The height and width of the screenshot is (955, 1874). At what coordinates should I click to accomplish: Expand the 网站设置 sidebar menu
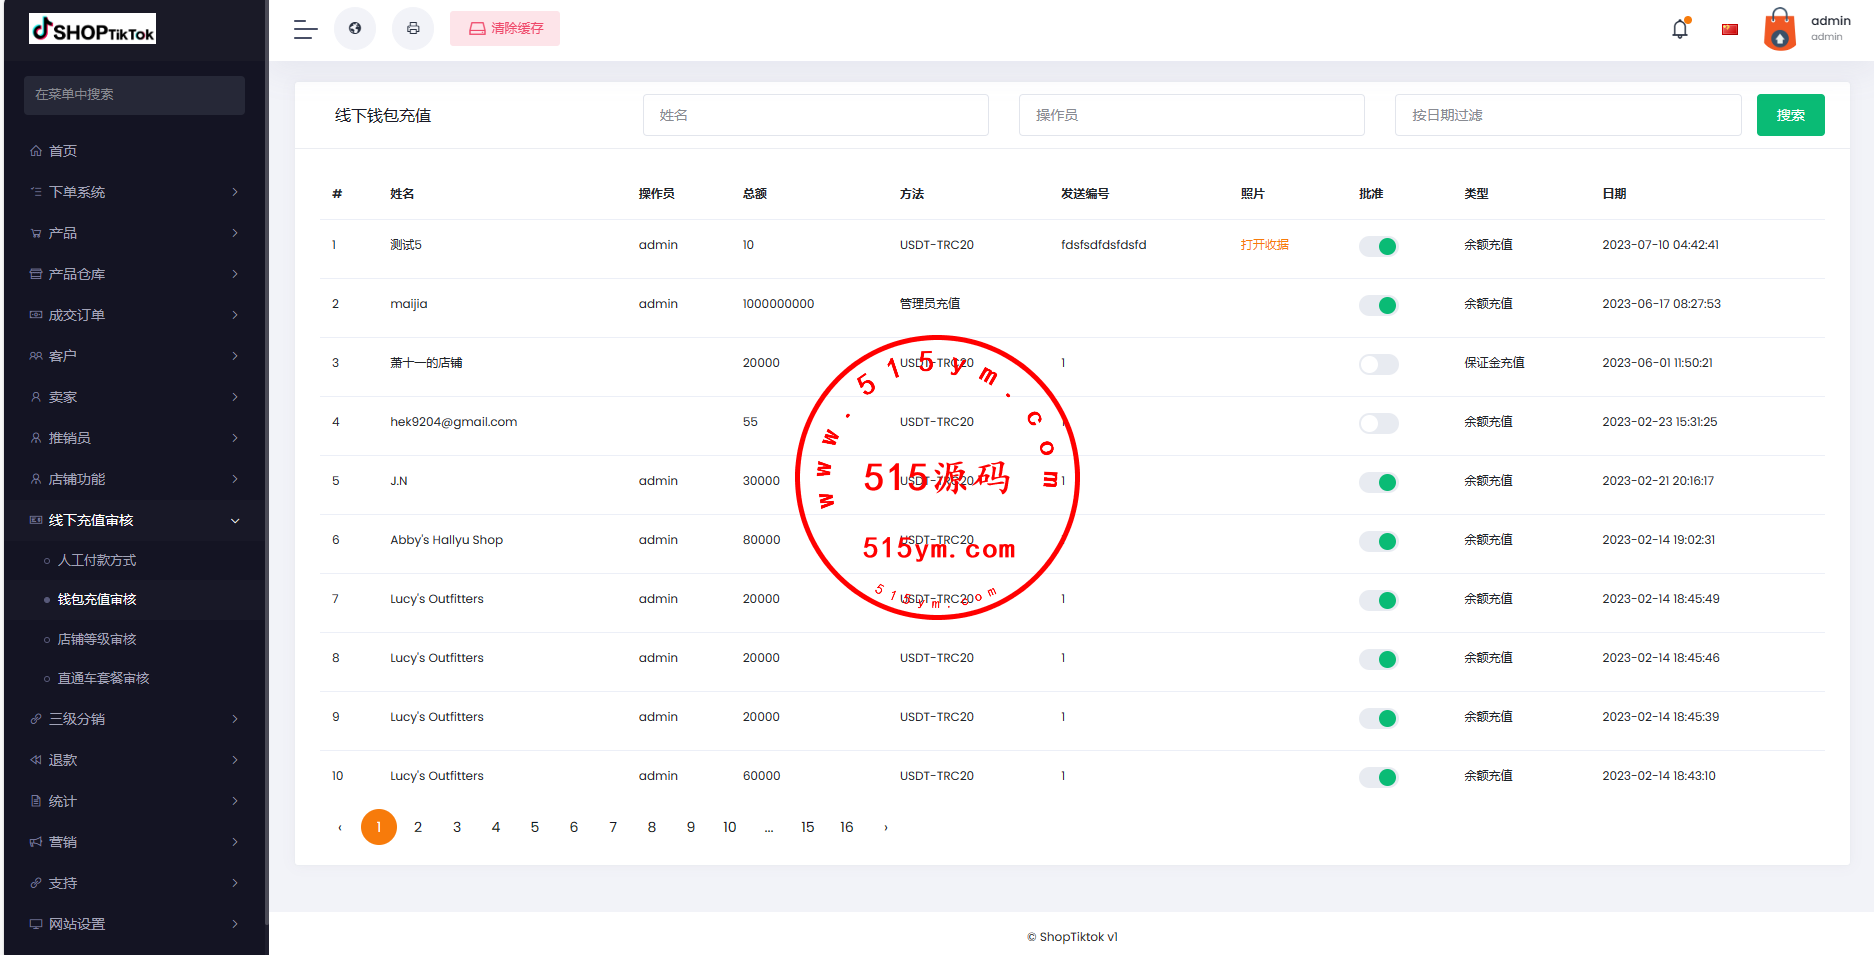tap(134, 924)
